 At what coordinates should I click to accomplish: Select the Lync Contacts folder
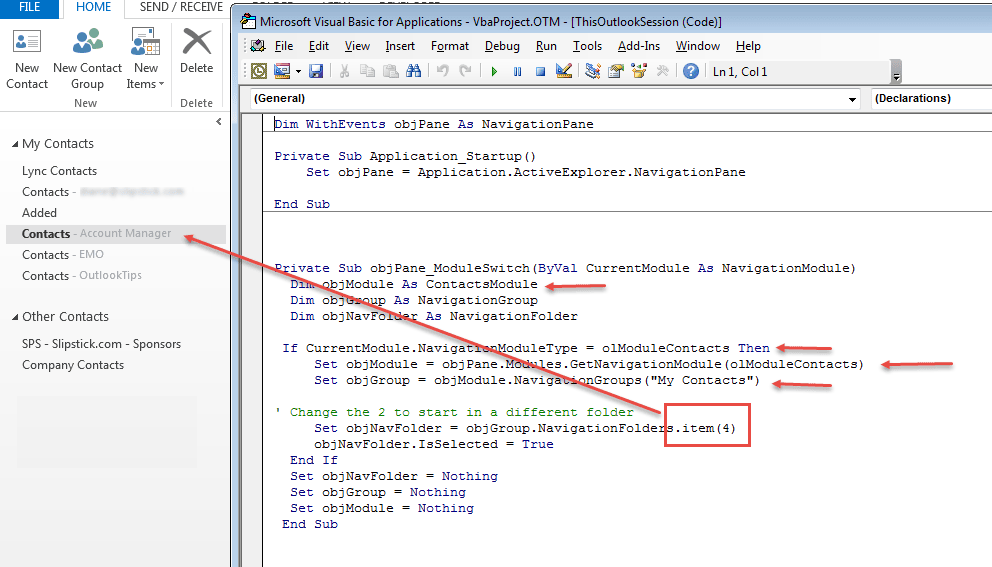point(59,171)
